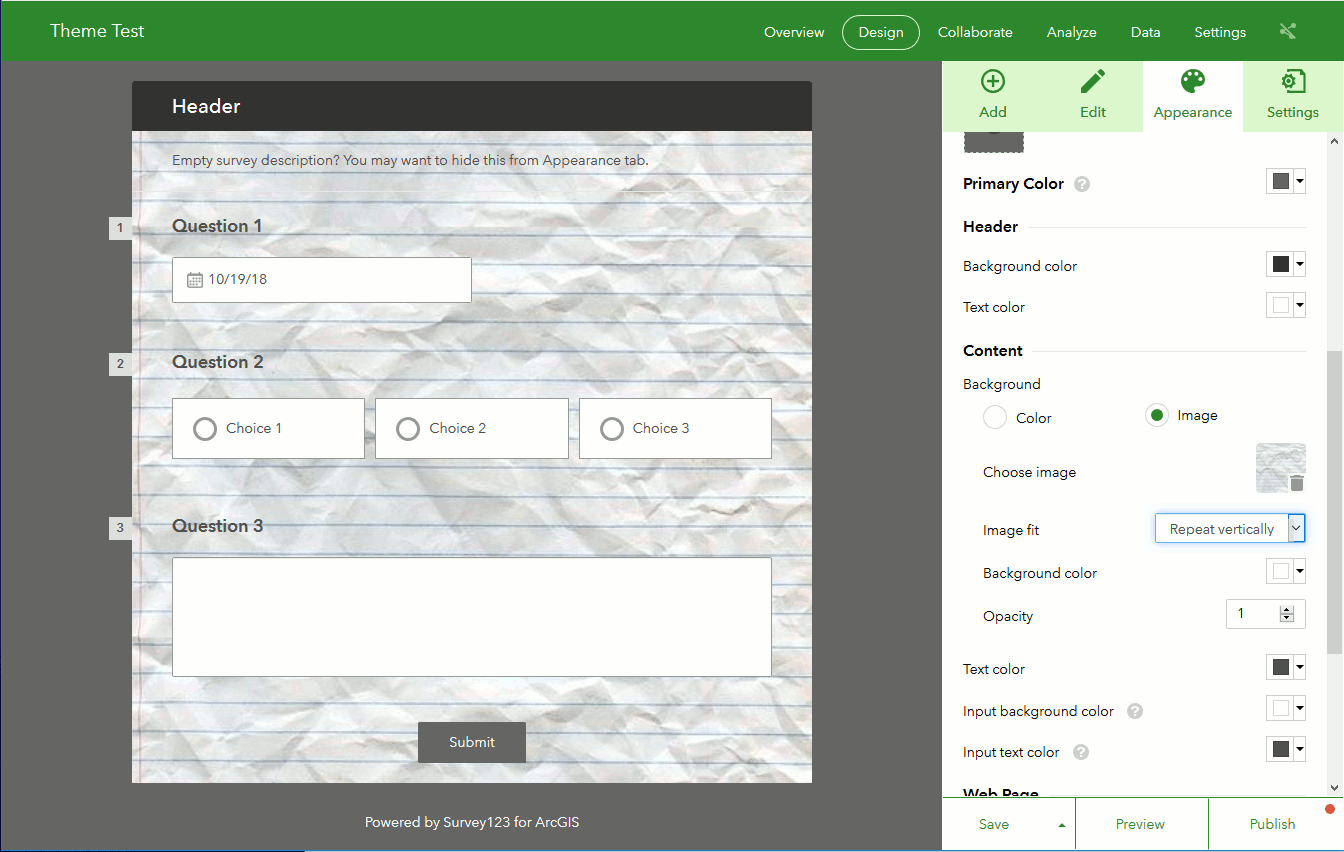Click the Publish button
Viewport: 1344px width, 852px height.
click(1272, 824)
